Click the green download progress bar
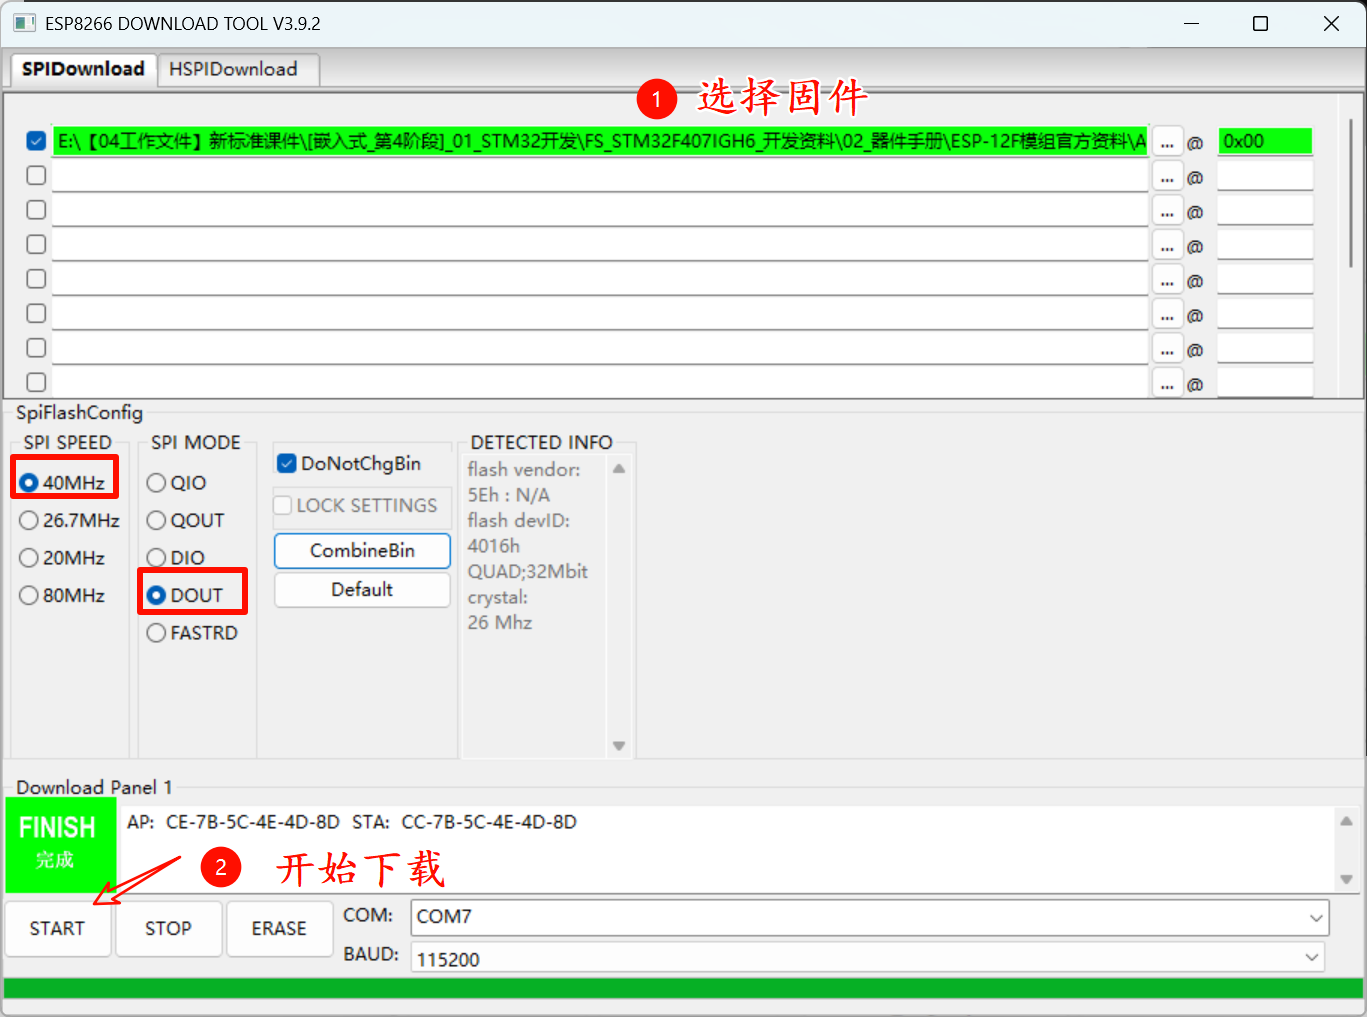Viewport: 1367px width, 1017px height. [683, 988]
